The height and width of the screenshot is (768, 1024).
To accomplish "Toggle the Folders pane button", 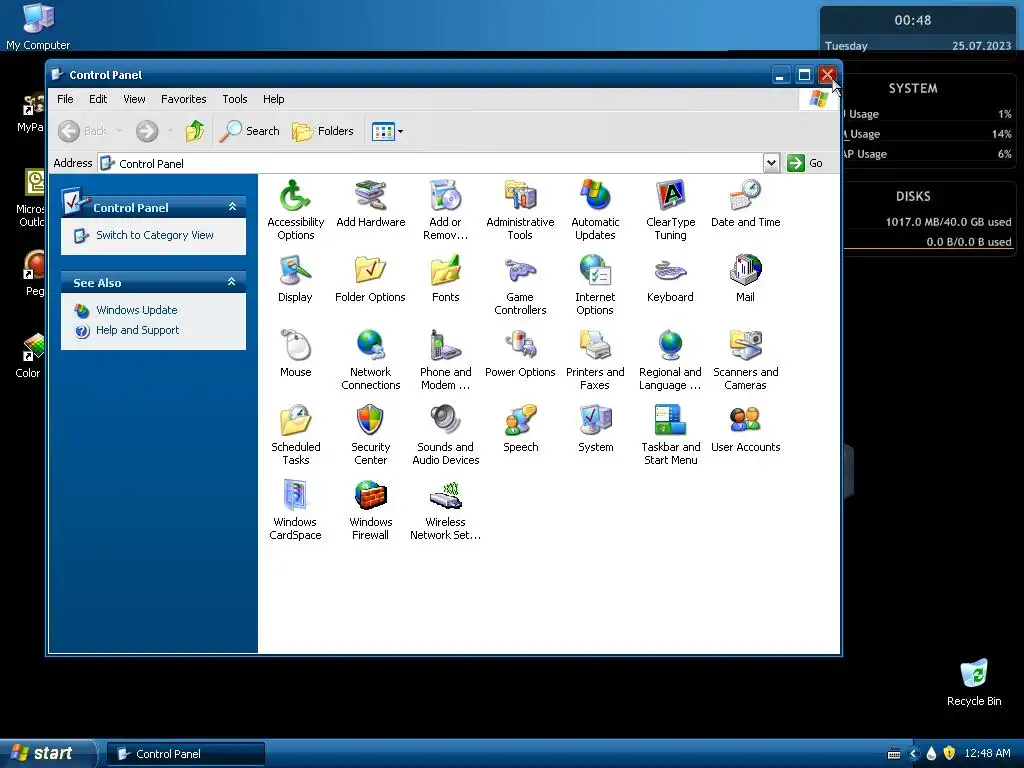I will [x=323, y=131].
